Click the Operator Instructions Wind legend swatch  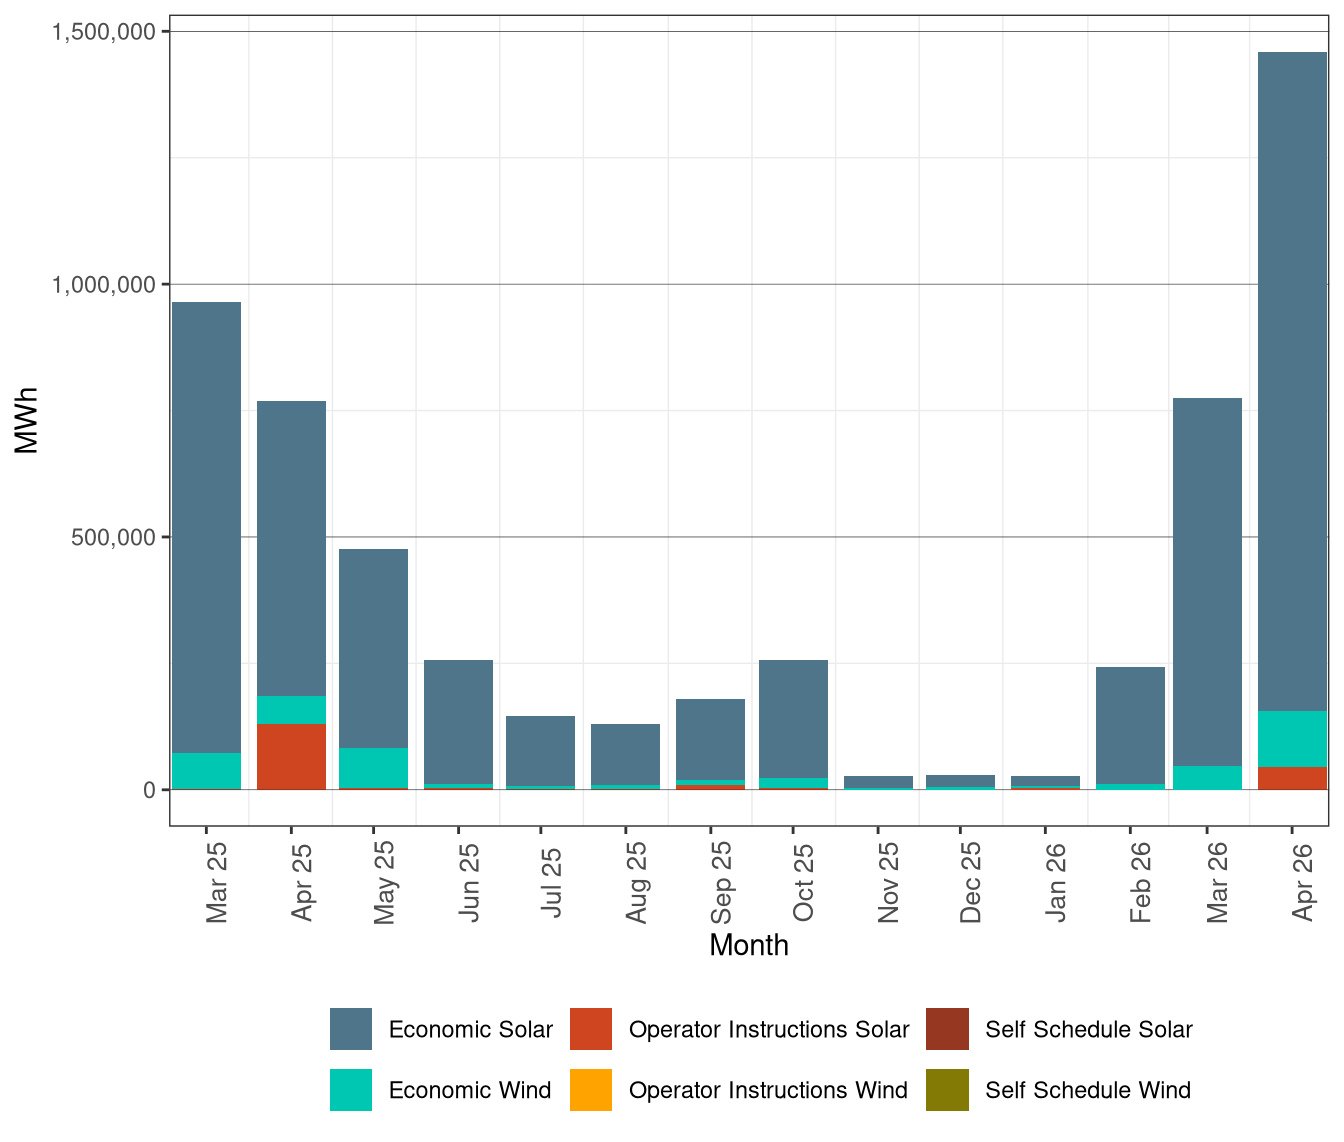click(591, 1090)
